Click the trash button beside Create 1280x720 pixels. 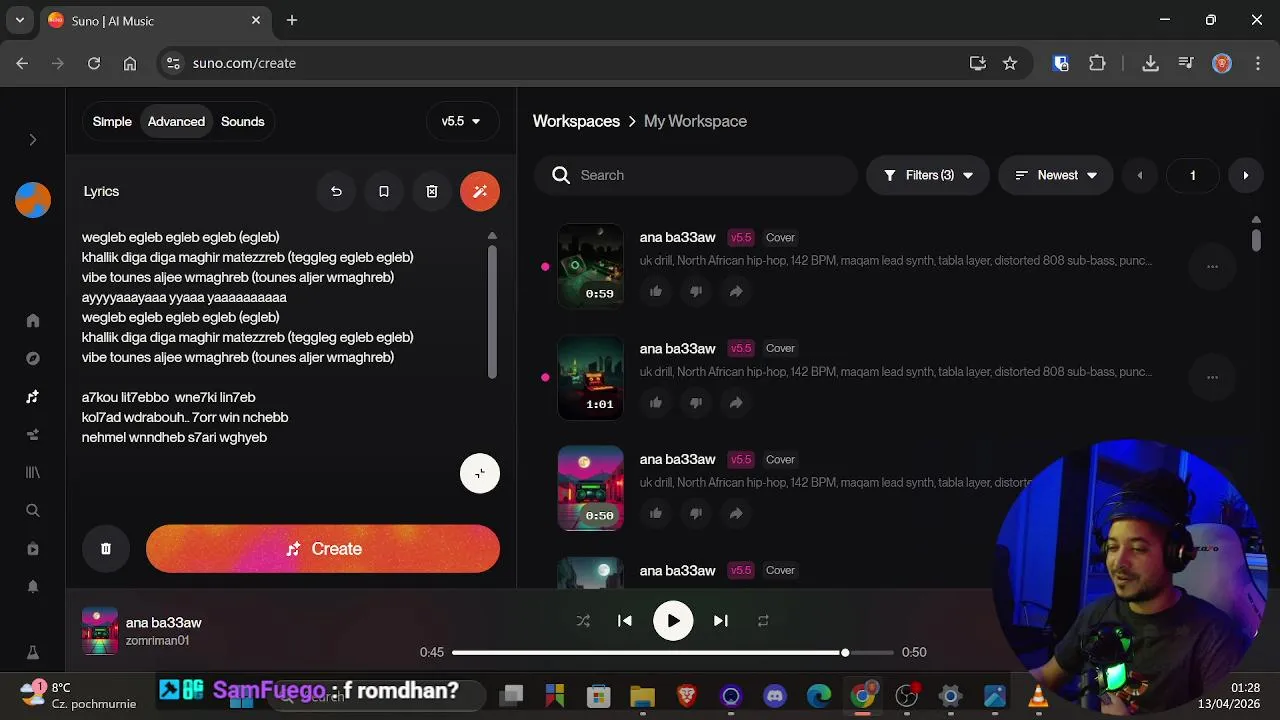[106, 549]
